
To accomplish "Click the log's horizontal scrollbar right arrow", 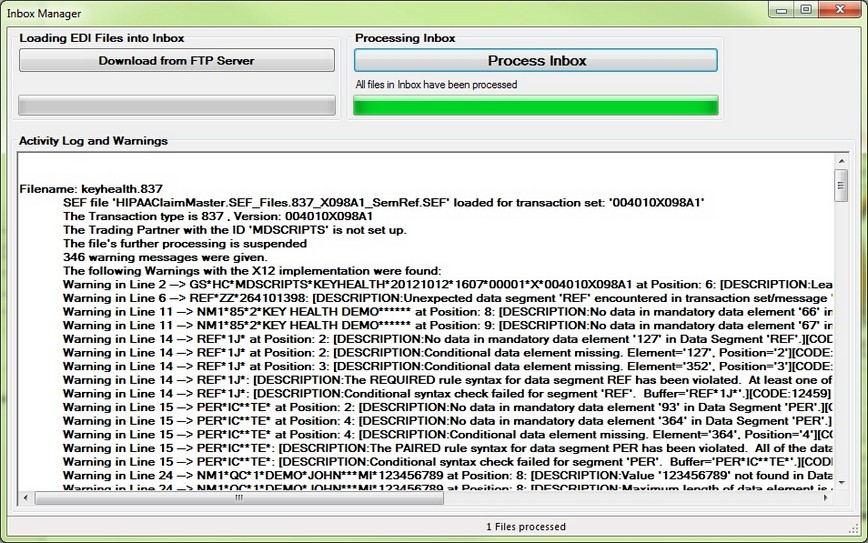I will point(825,497).
